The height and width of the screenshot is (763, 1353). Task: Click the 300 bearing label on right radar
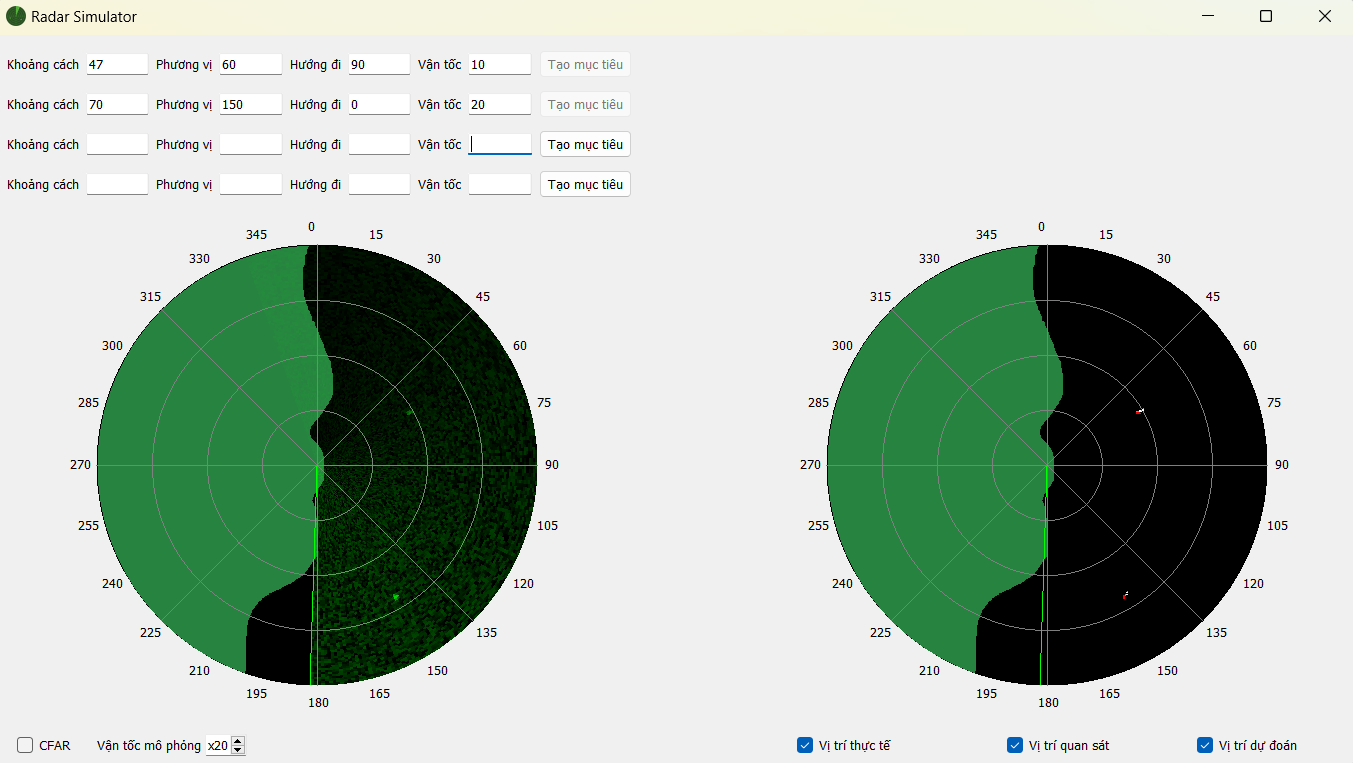point(842,346)
